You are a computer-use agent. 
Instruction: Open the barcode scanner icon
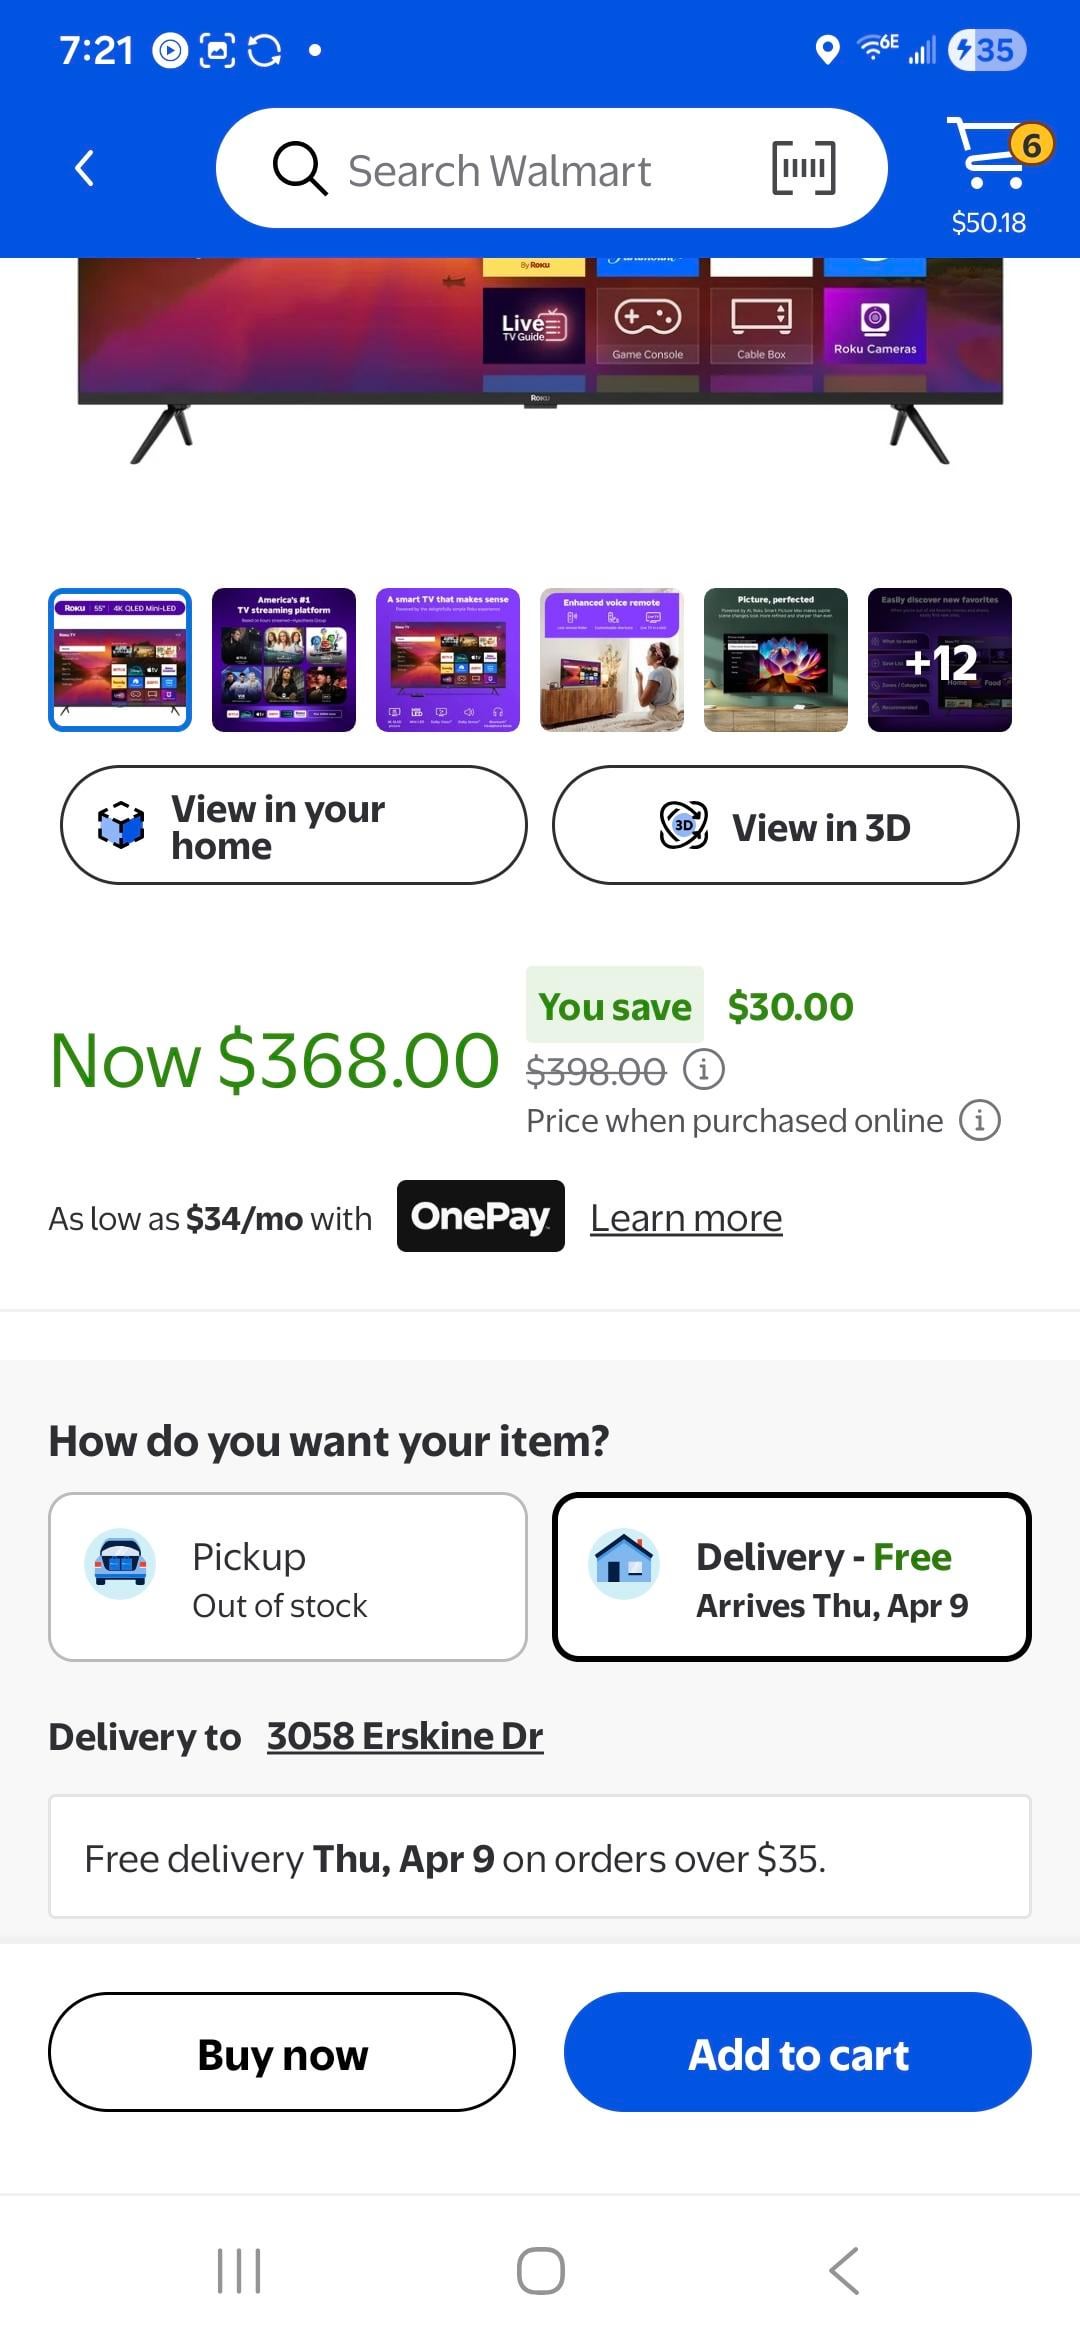coord(803,168)
